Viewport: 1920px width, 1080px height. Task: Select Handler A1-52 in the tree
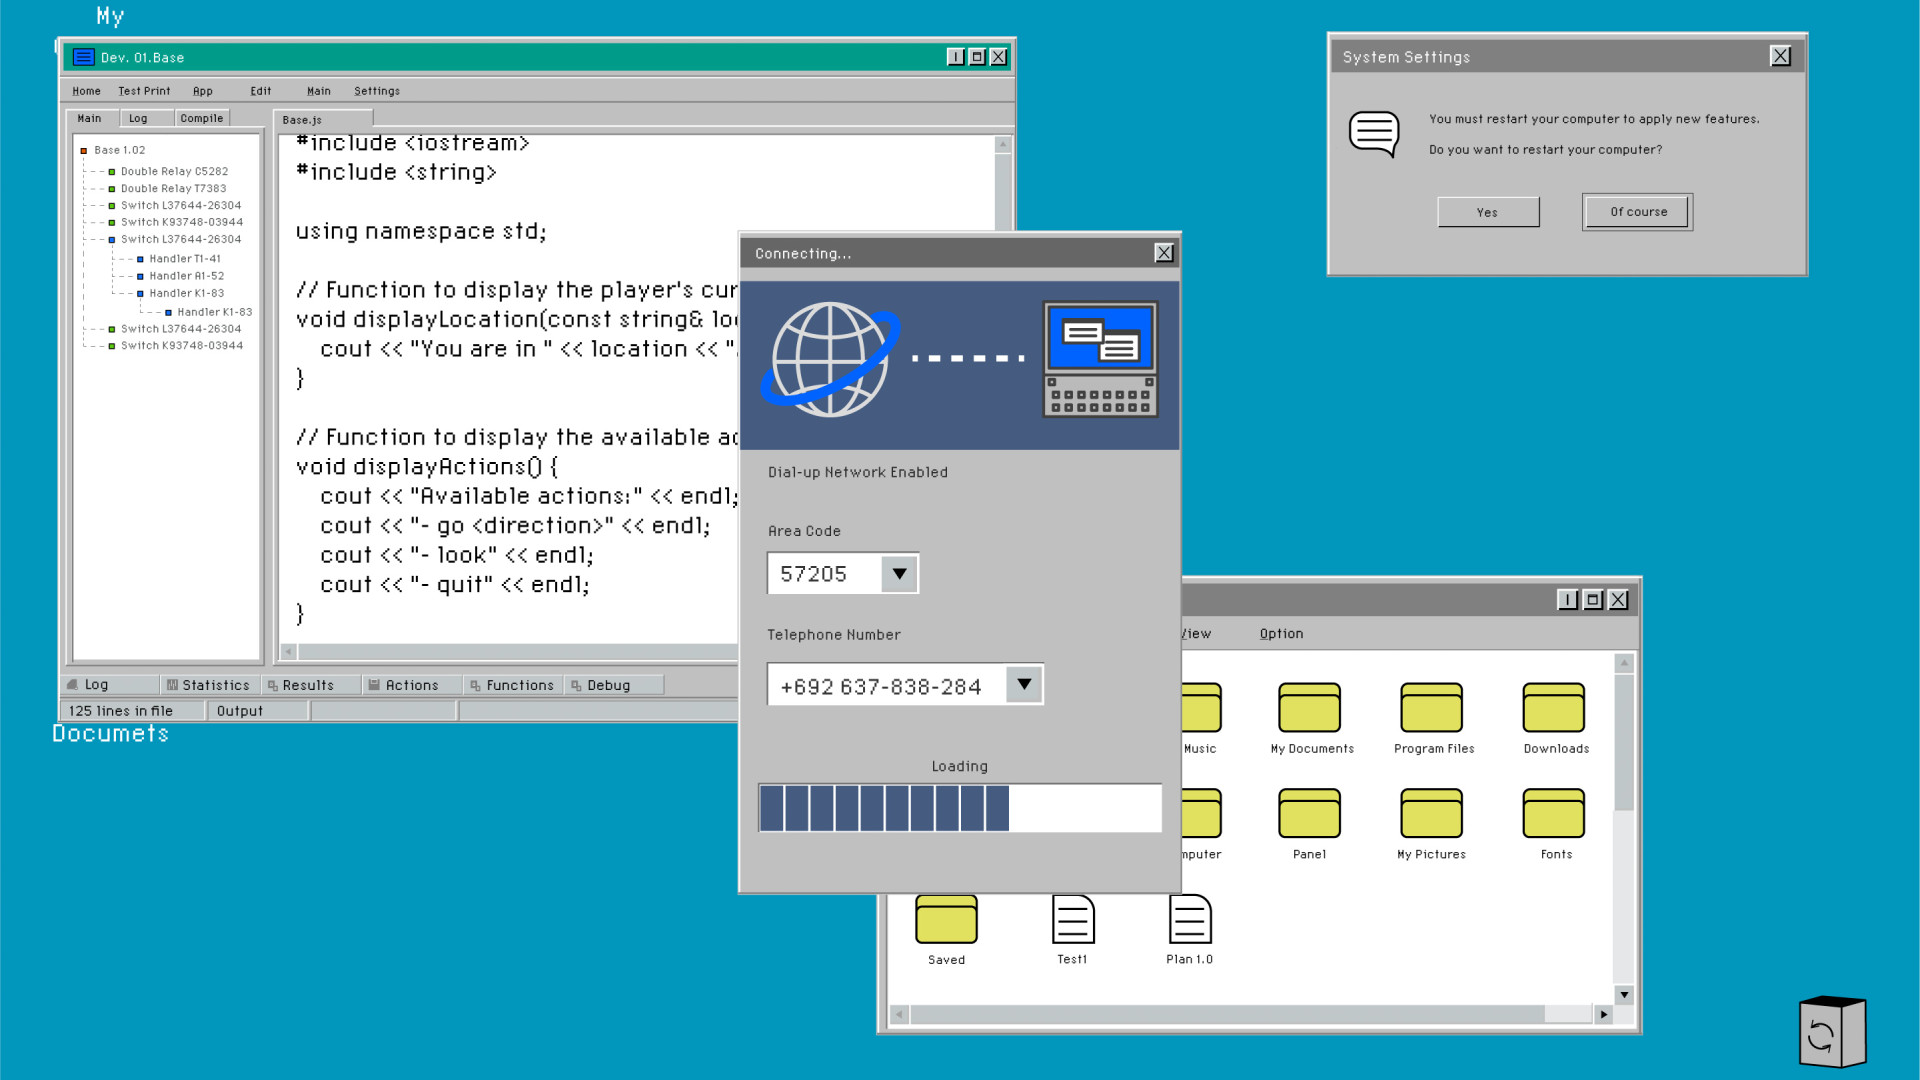[186, 276]
